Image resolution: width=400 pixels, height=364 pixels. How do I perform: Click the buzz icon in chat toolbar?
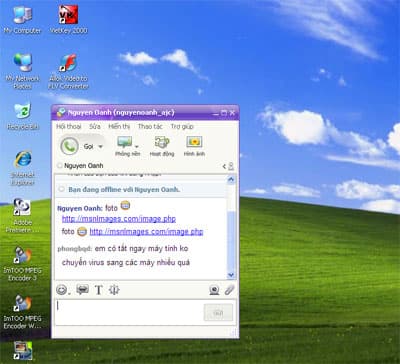[x=114, y=290]
